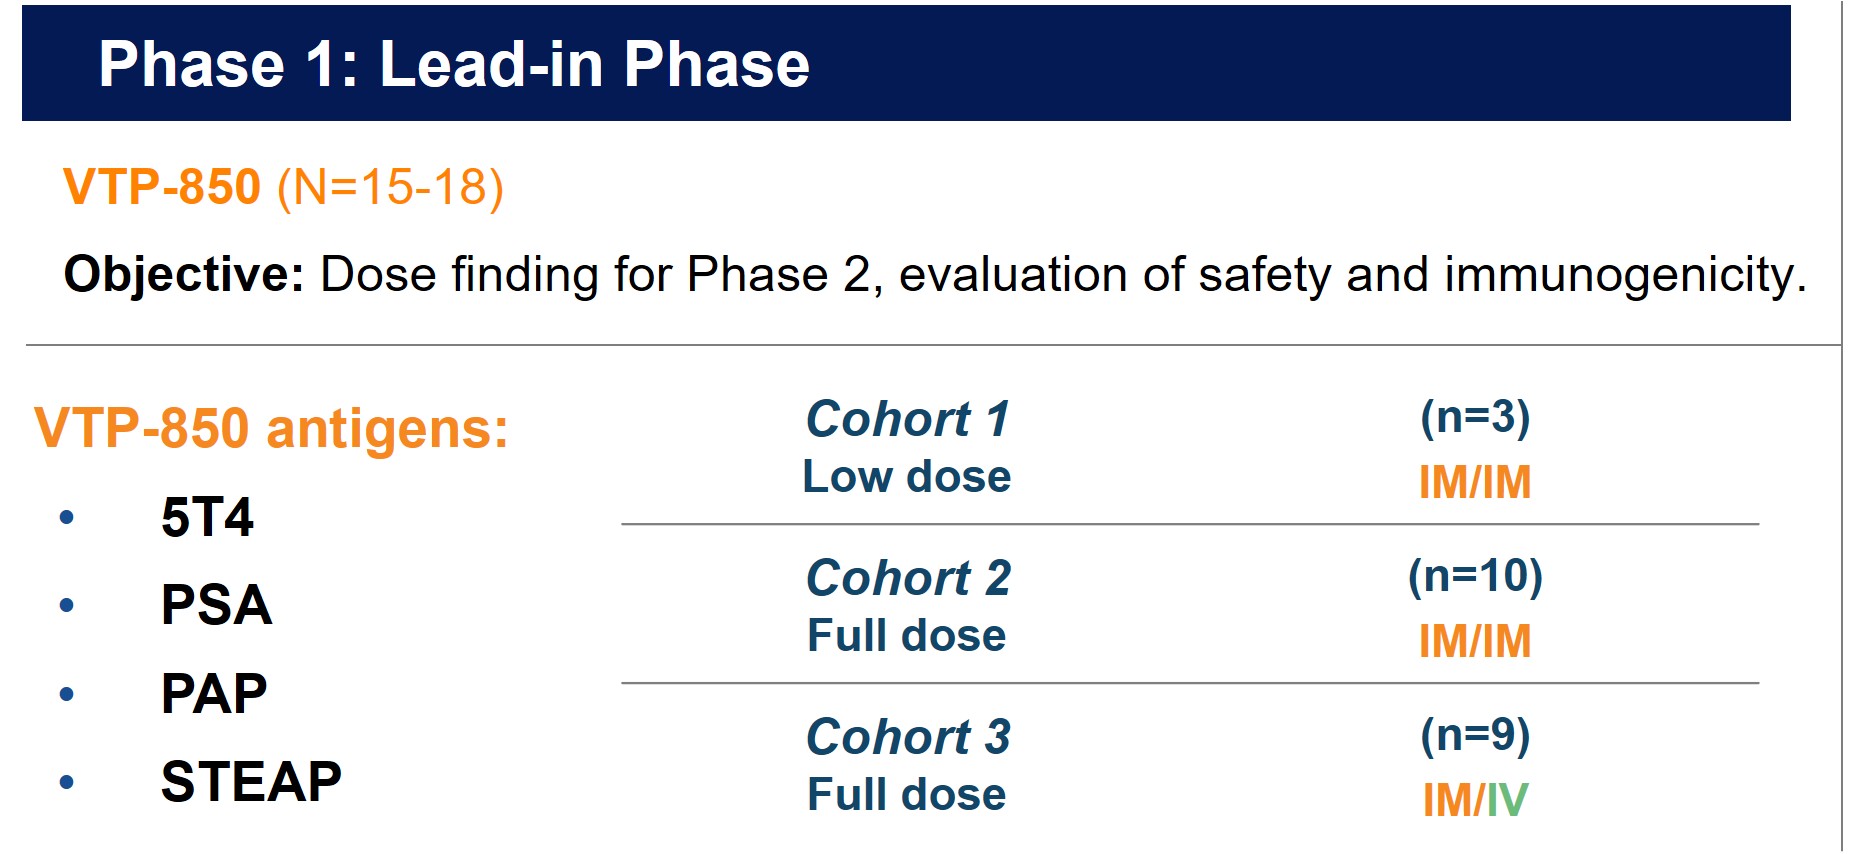Select the 5T4 antigen item
Screen dimensions: 1862x854
(x=207, y=517)
